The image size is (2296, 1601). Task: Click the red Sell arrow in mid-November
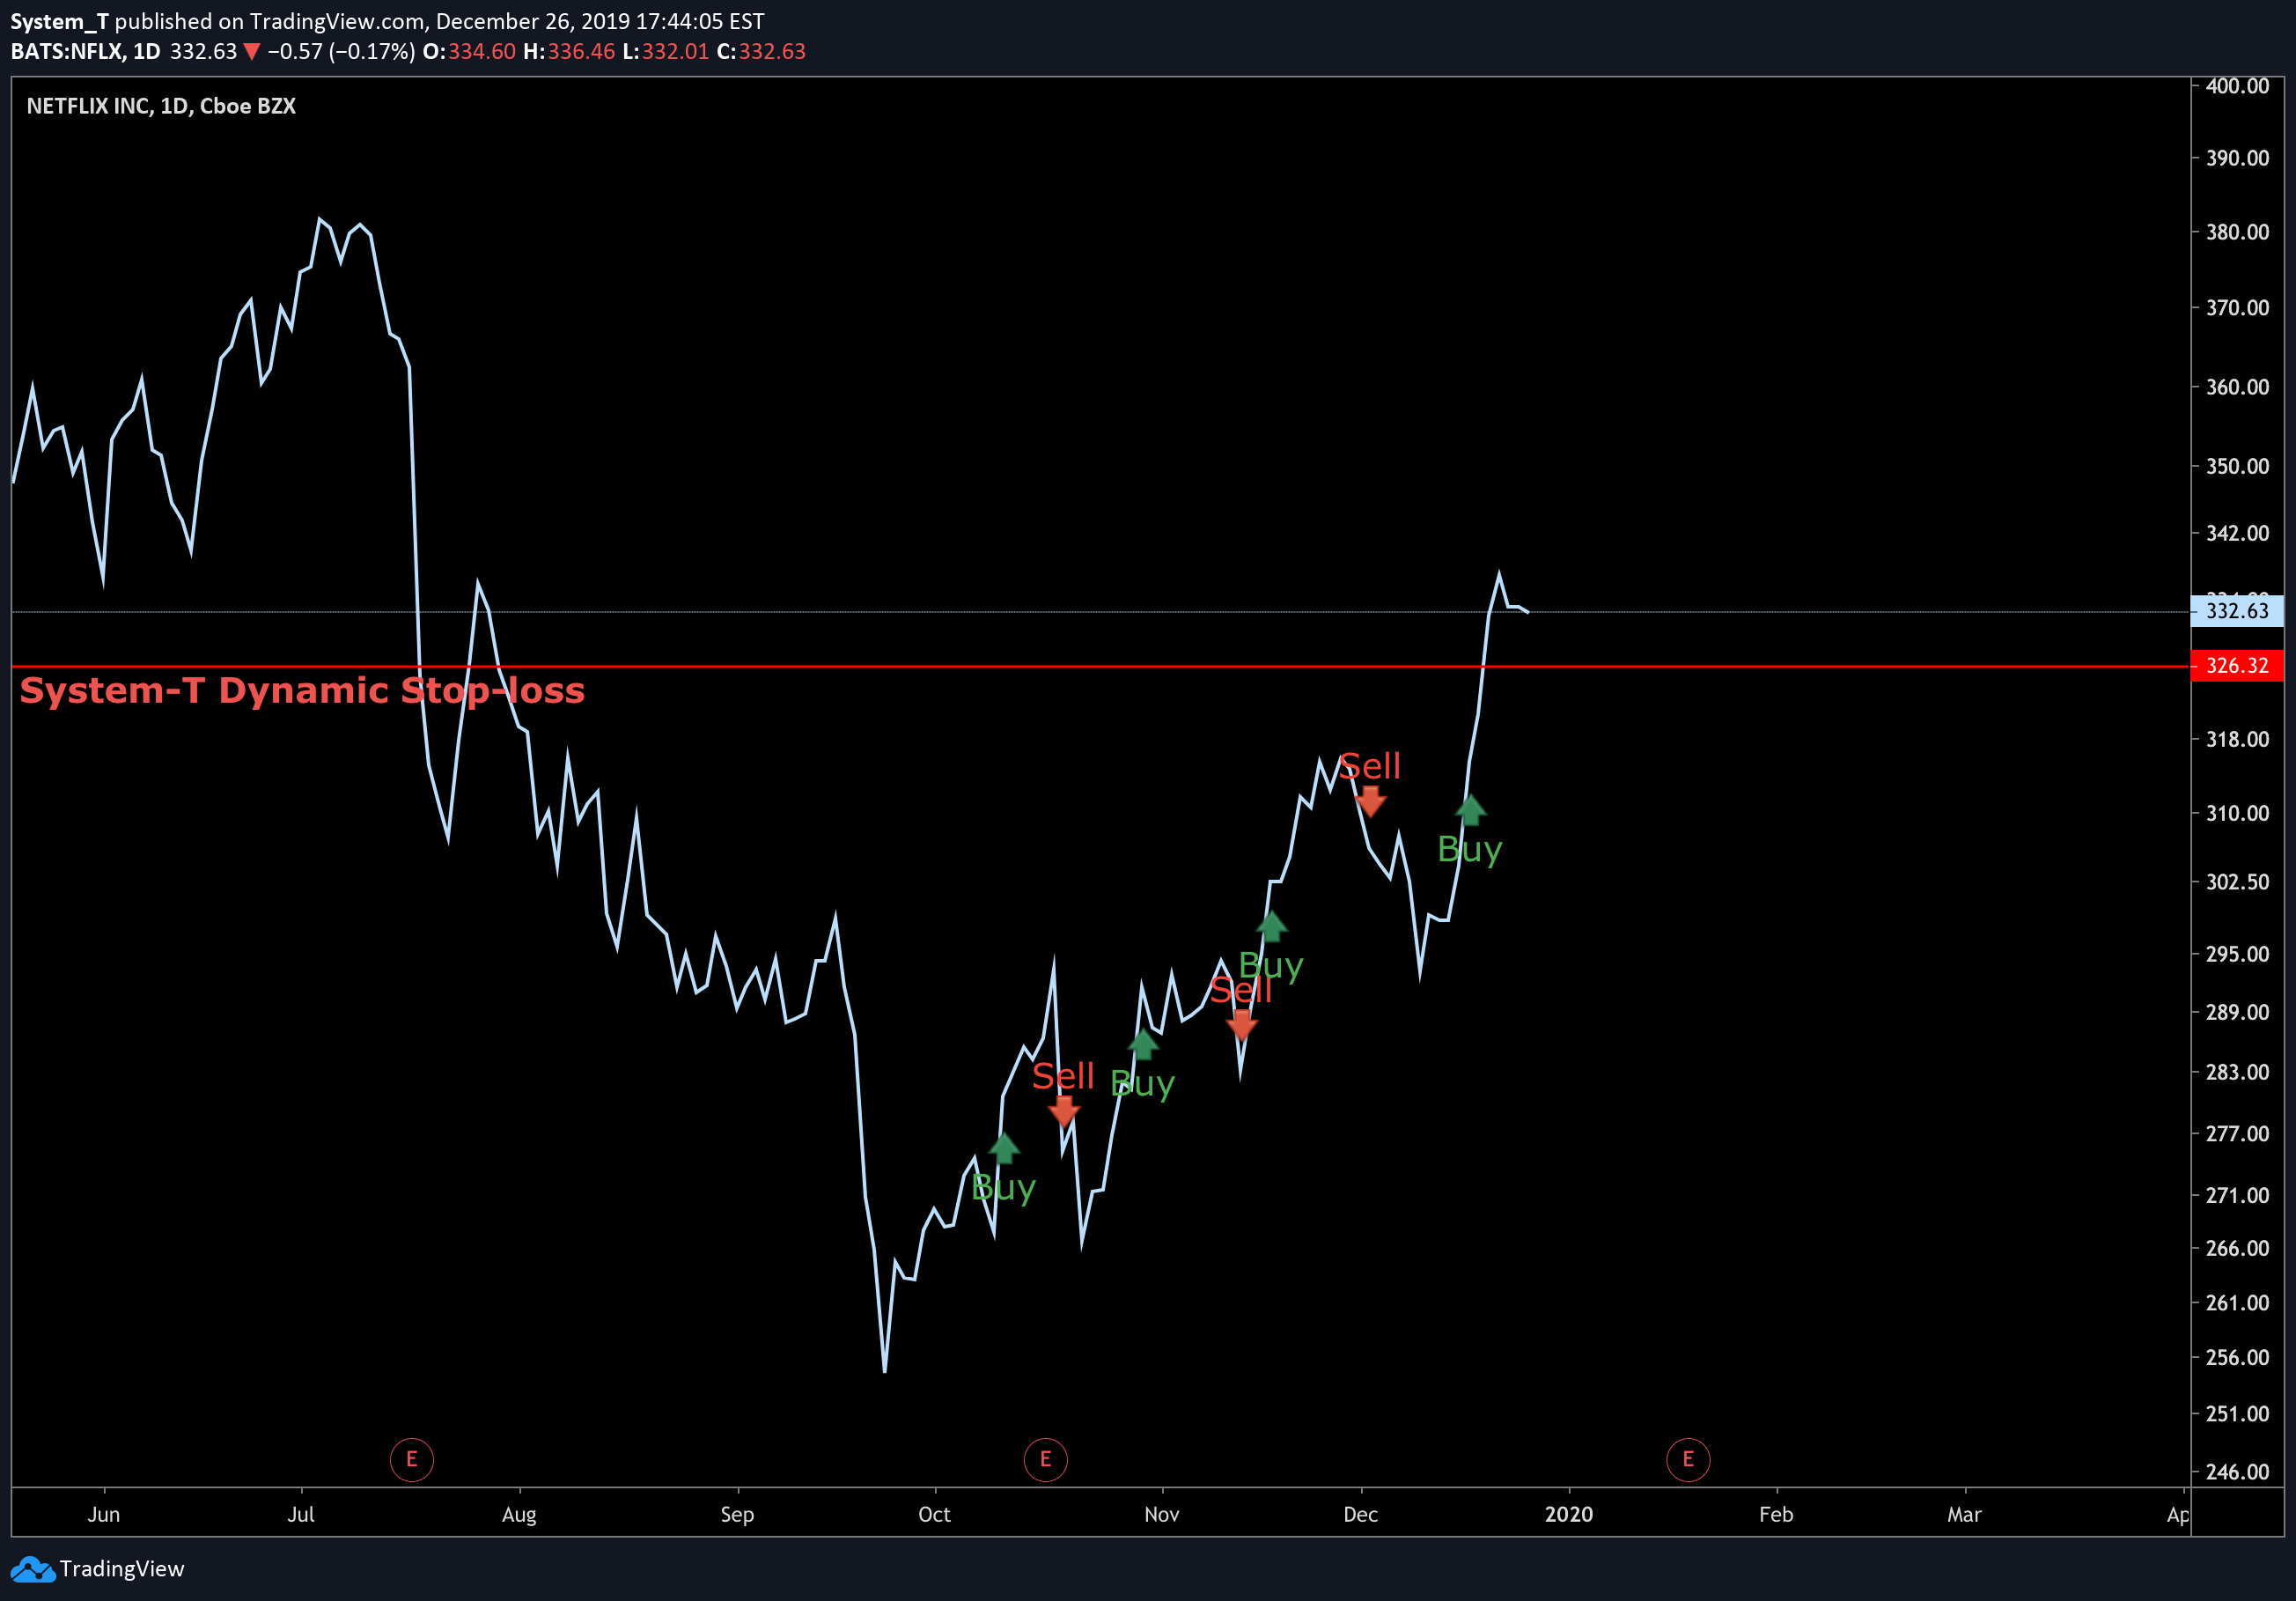[x=1242, y=1025]
